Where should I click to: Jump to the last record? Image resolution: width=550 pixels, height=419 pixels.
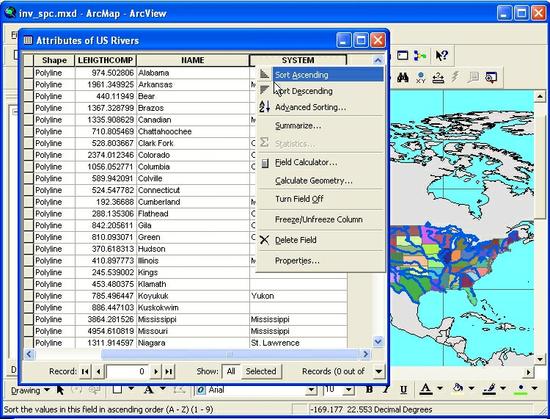[169, 371]
